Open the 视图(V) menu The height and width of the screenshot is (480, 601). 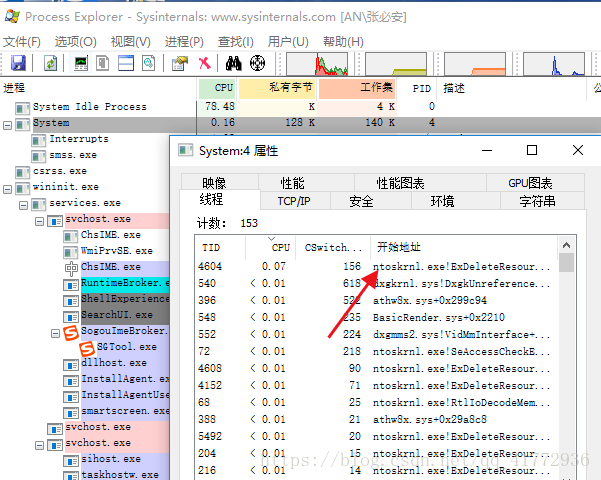tap(131, 41)
